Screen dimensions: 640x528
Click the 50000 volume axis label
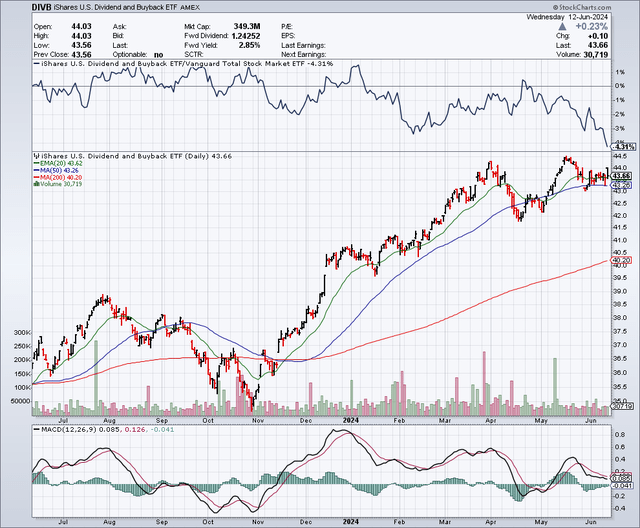pos(20,401)
